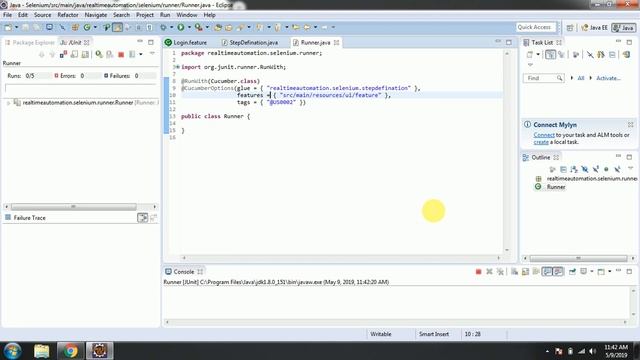Click Pin Console icon

point(572,271)
